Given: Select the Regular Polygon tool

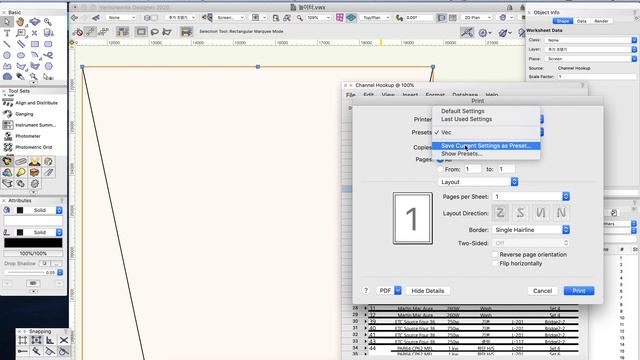Looking at the screenshot, I should (x=48, y=66).
